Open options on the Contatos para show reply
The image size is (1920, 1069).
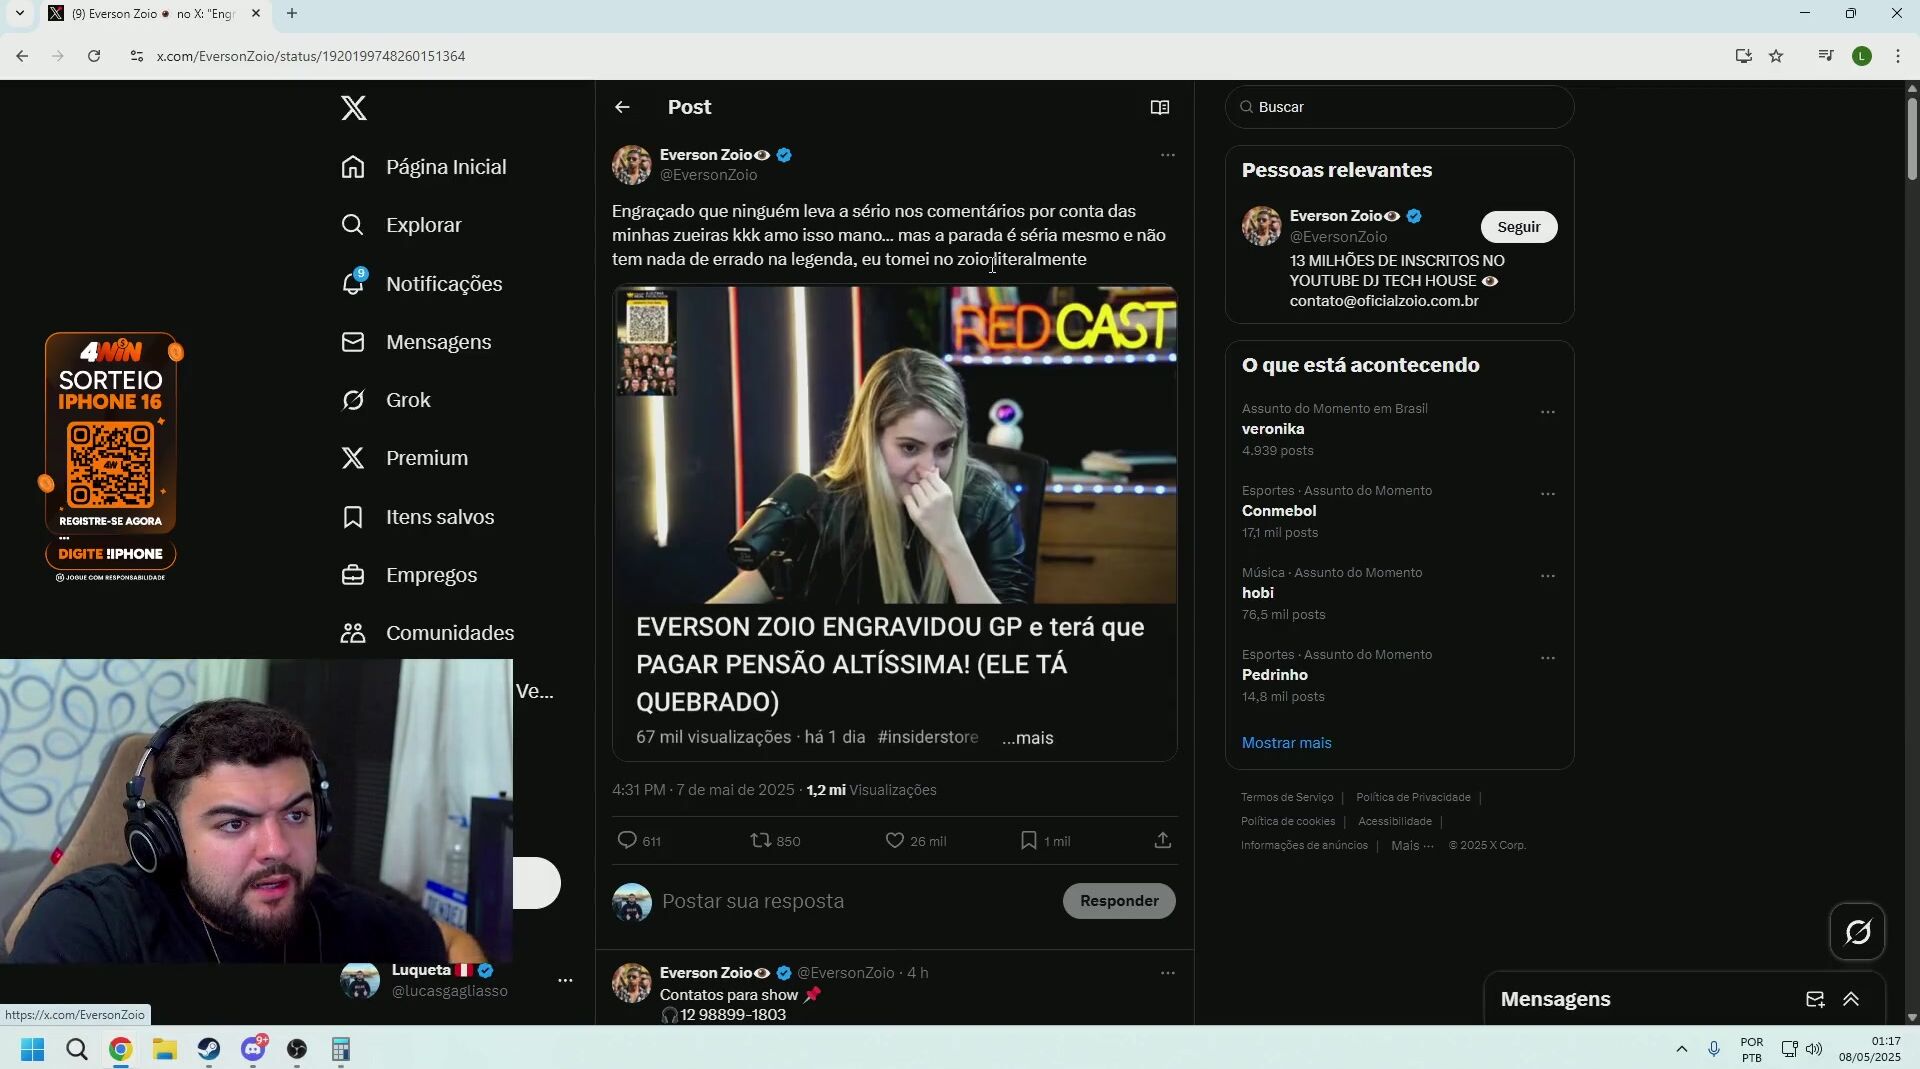[x=1167, y=973]
